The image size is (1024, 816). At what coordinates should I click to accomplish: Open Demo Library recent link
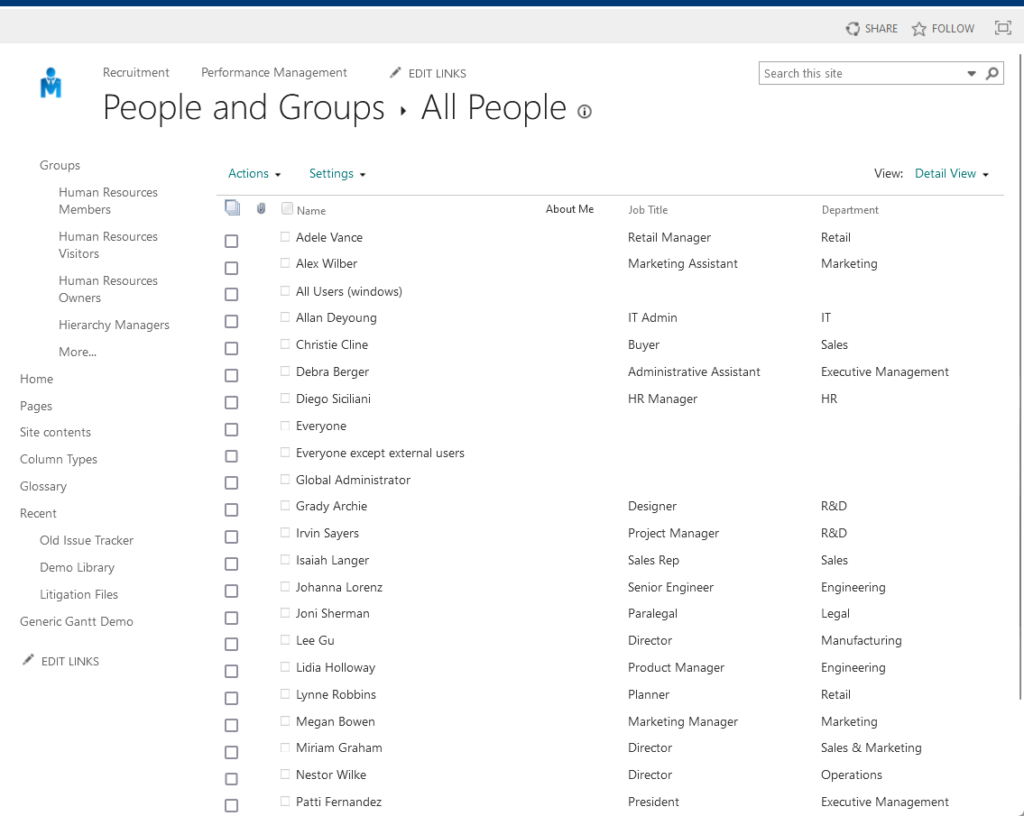pos(77,567)
